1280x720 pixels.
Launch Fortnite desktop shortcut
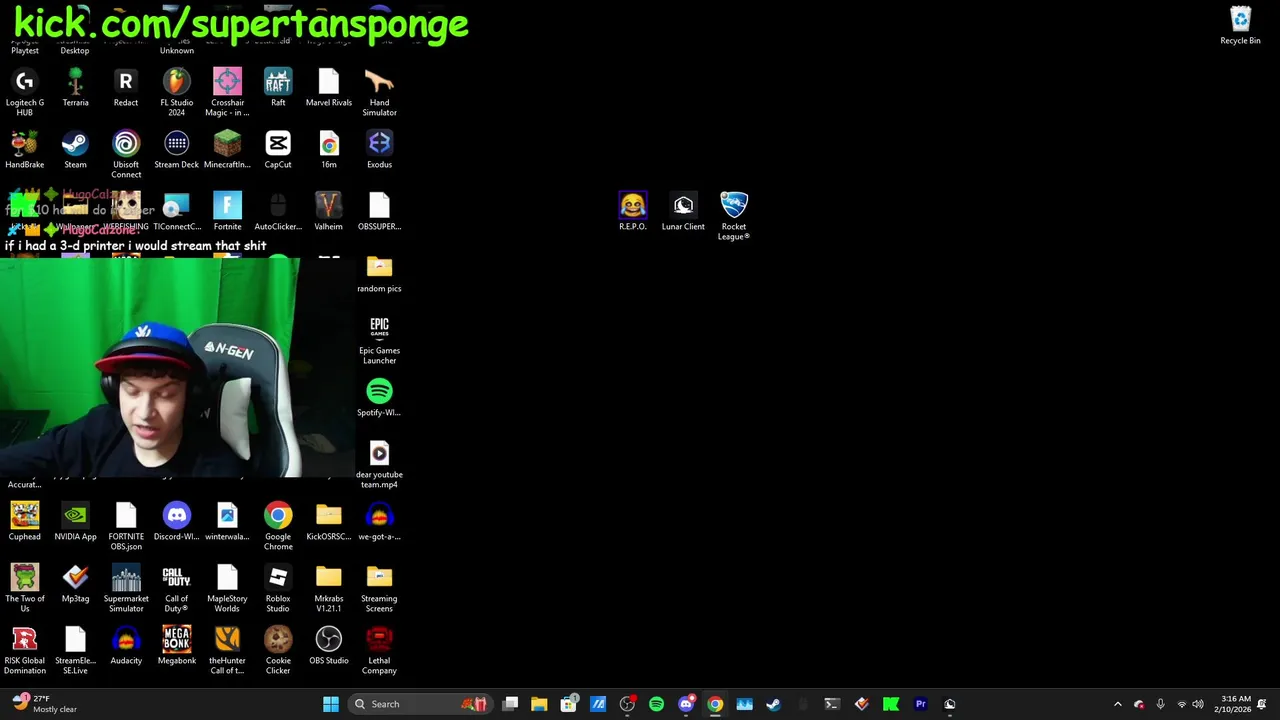pyautogui.click(x=227, y=212)
